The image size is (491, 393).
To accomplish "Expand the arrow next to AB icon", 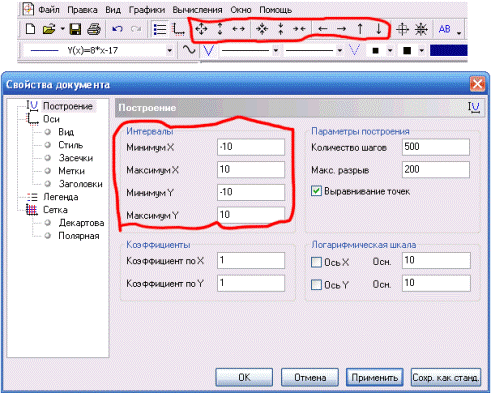I will point(459,33).
